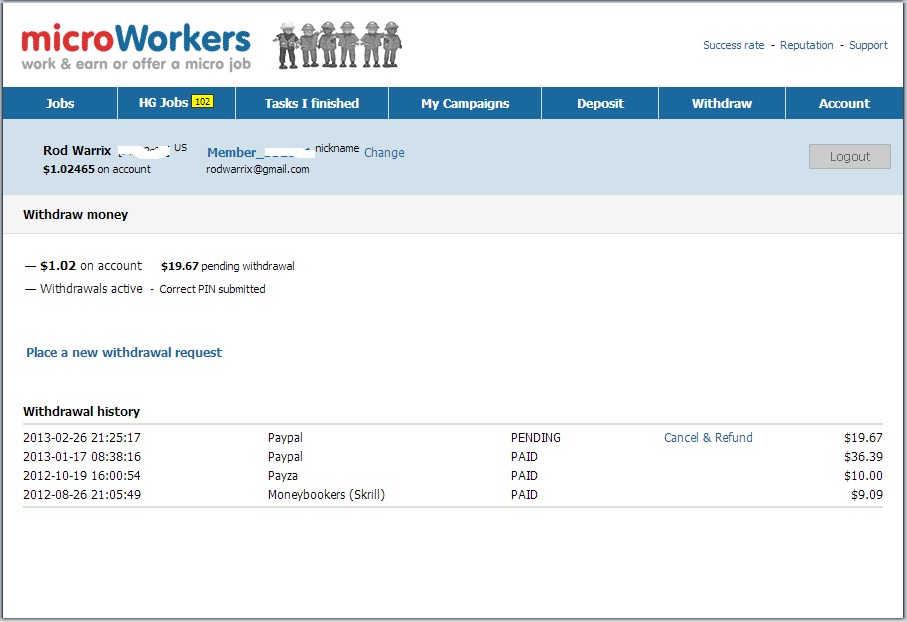Click PAID status in the Payza row

524,476
